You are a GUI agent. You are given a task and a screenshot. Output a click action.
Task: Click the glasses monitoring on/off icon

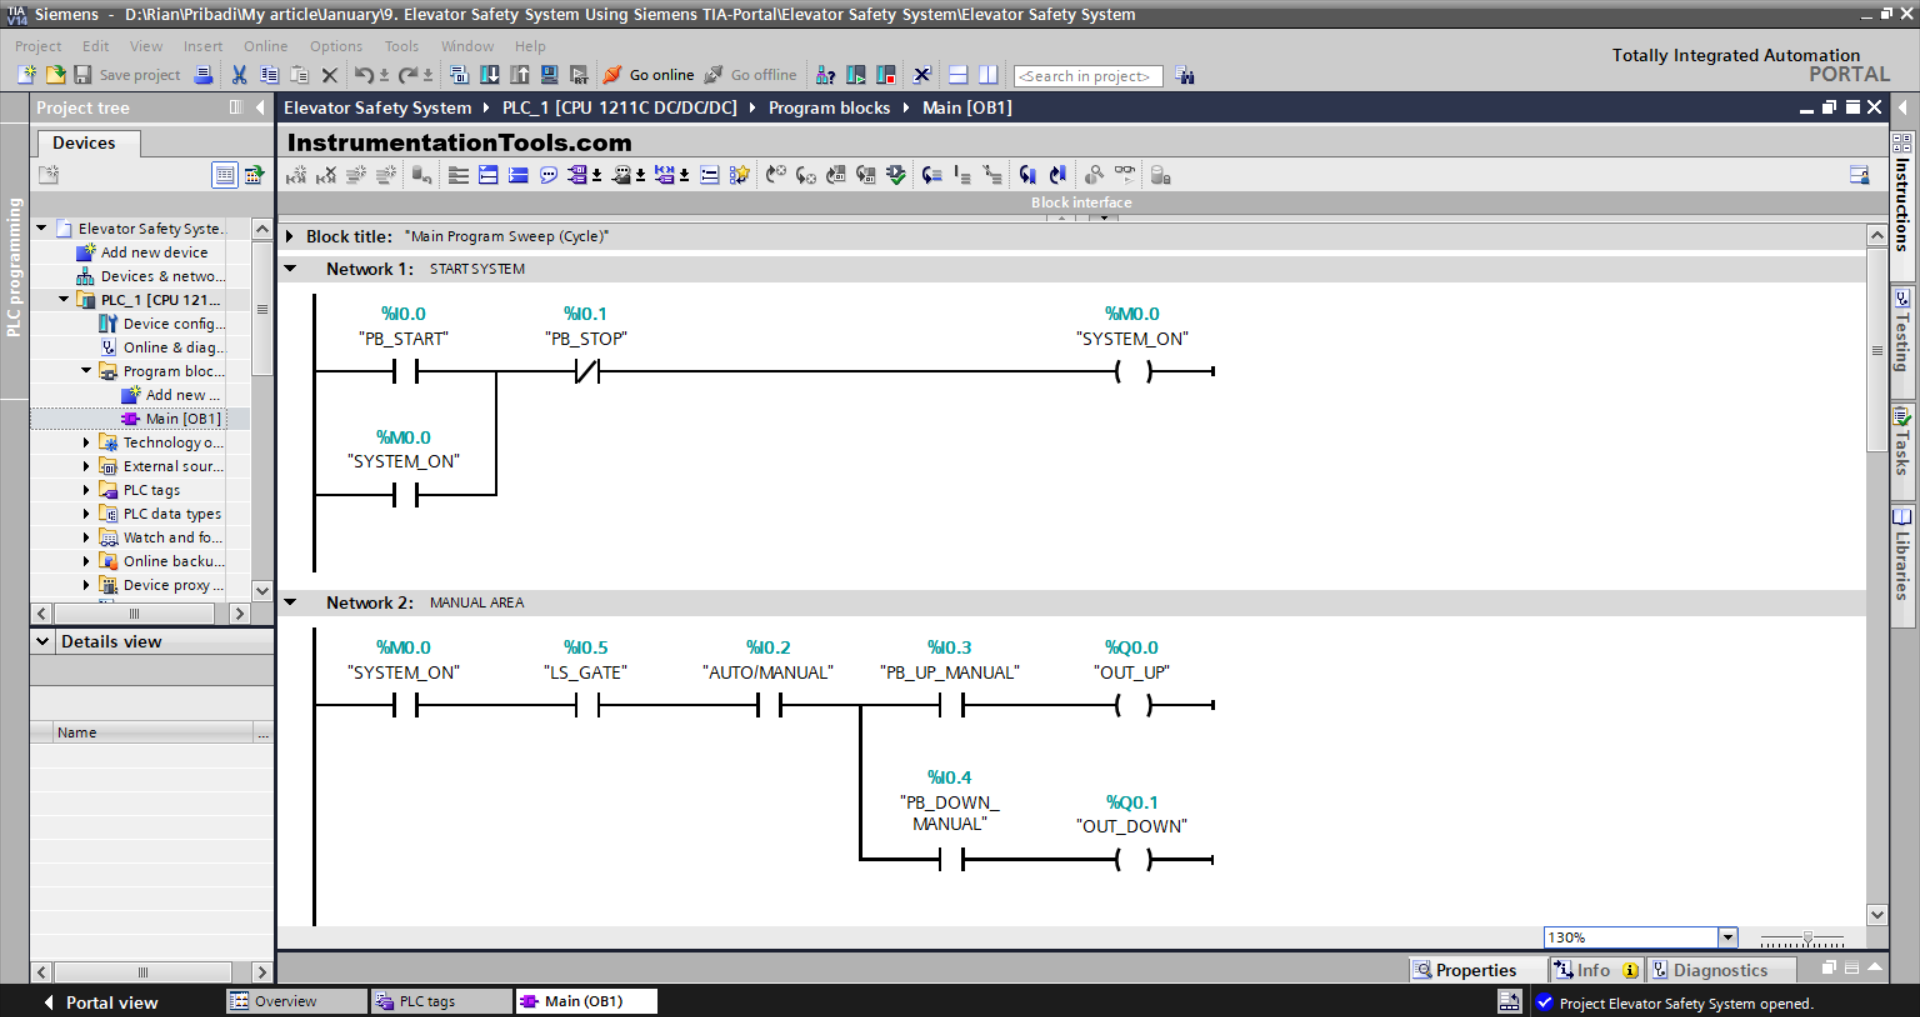[1125, 175]
